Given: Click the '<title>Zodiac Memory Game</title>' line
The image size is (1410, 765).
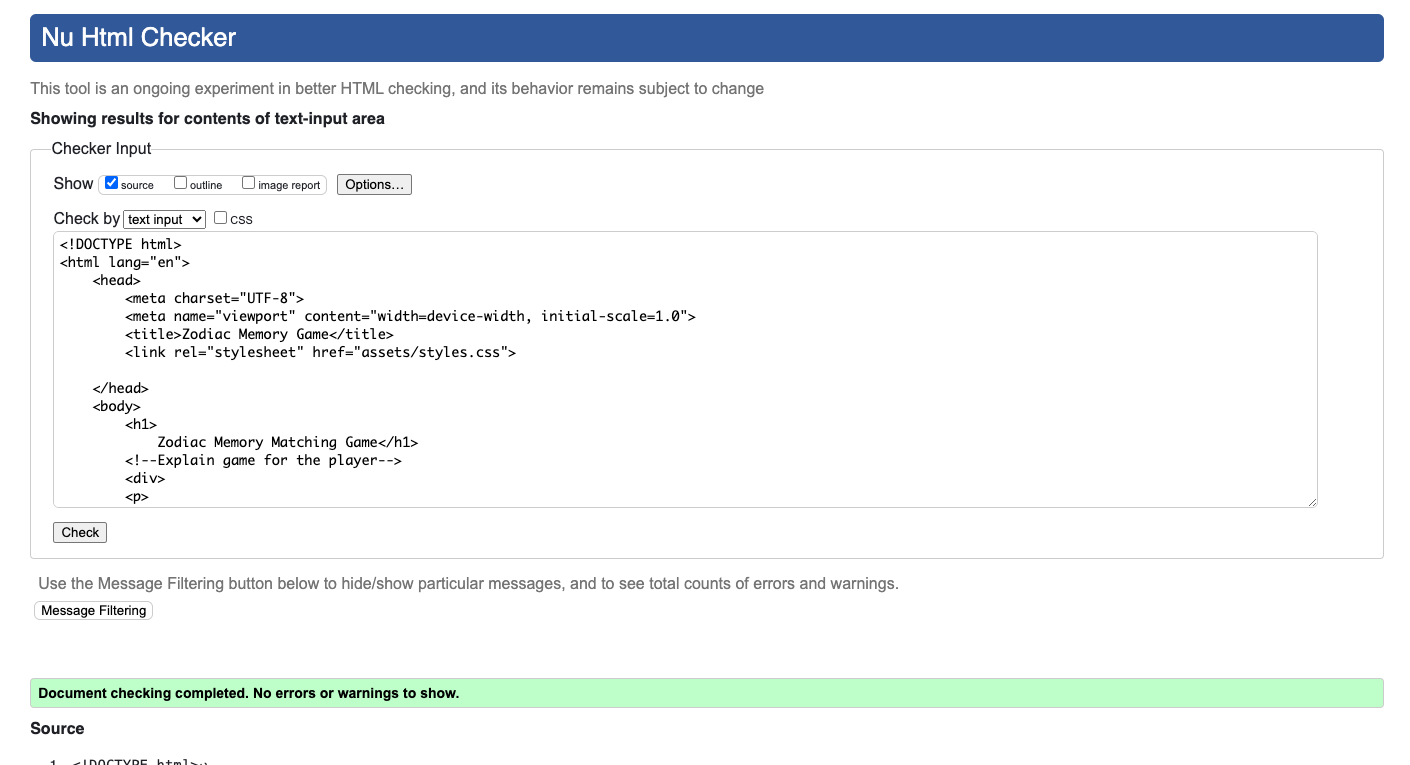Looking at the screenshot, I should point(260,334).
